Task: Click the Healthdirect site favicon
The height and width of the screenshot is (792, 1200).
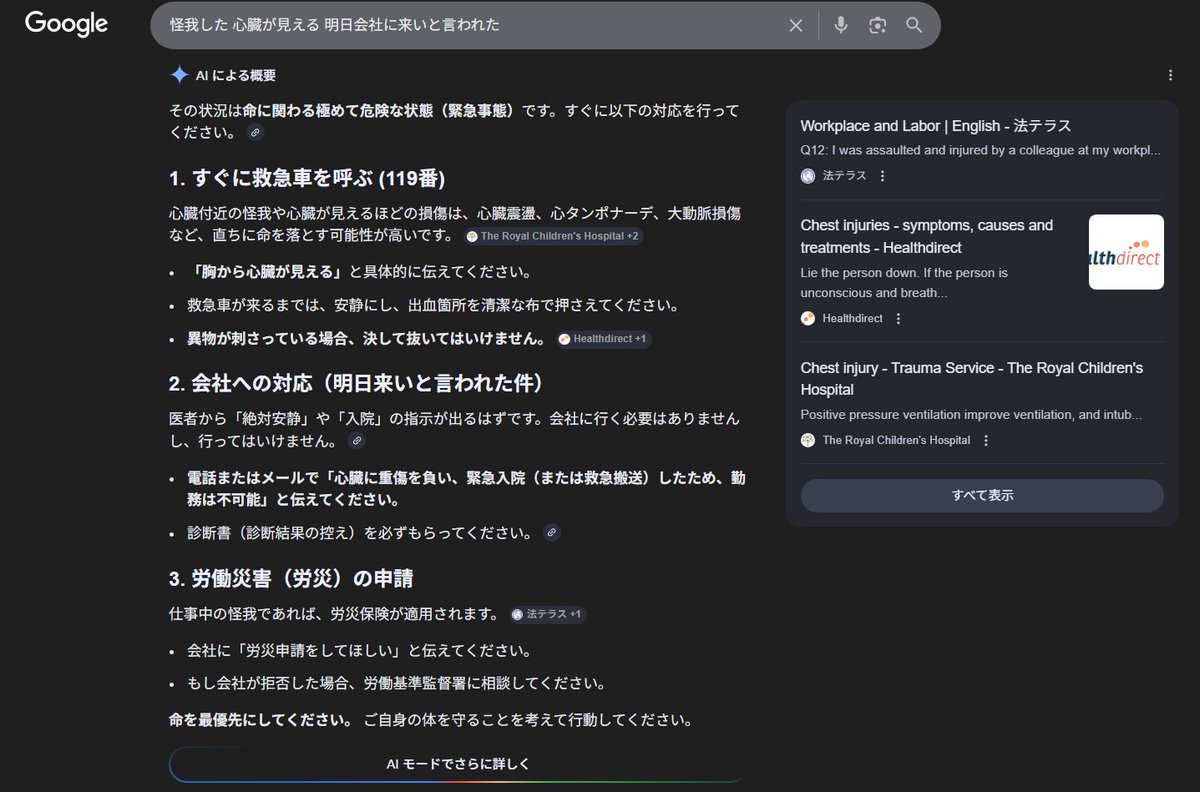Action: click(808, 318)
